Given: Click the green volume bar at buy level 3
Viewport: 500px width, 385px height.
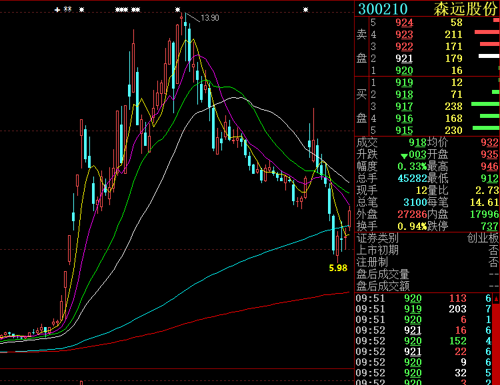Looking at the screenshot, I should tap(485, 104).
